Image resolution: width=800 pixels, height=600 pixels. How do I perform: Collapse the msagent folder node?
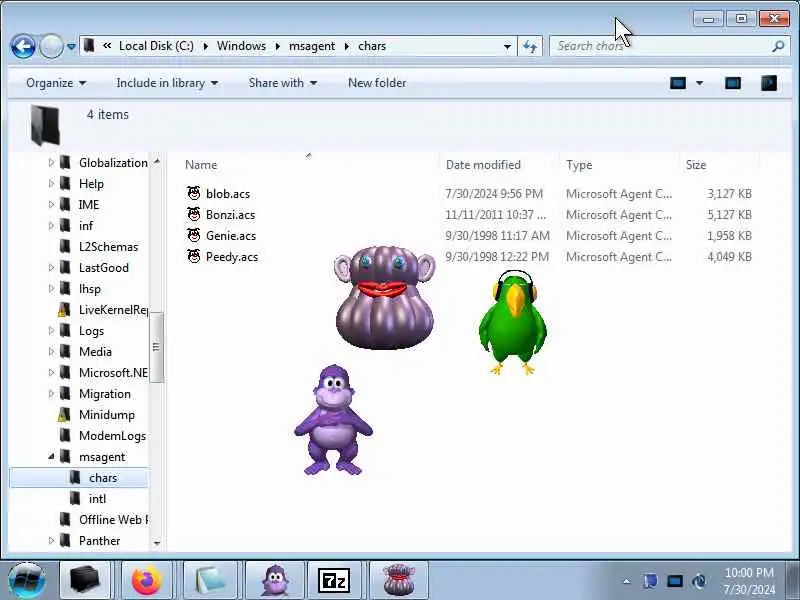click(x=51, y=457)
